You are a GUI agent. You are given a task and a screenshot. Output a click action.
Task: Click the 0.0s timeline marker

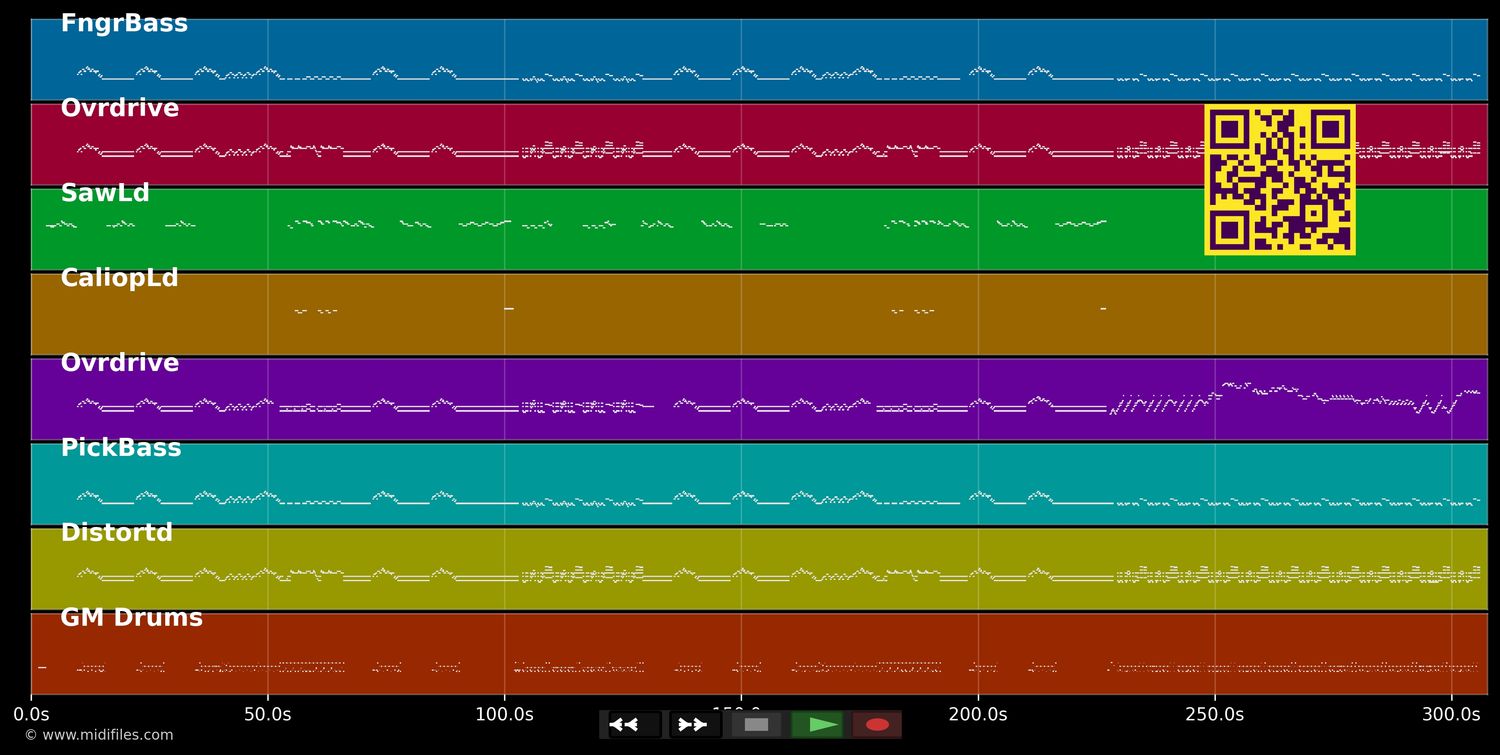(33, 714)
